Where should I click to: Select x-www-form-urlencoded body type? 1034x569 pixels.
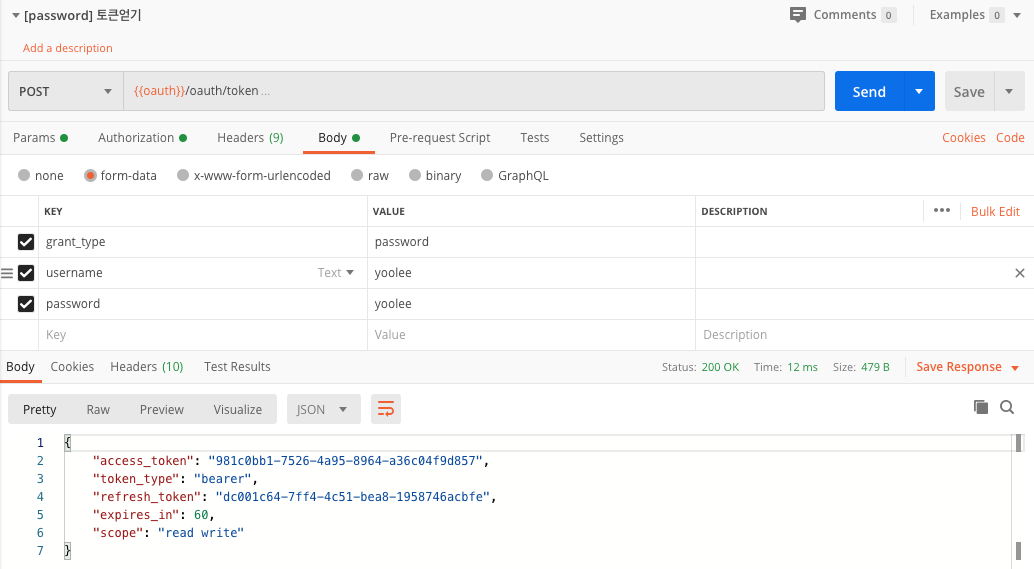(183, 175)
